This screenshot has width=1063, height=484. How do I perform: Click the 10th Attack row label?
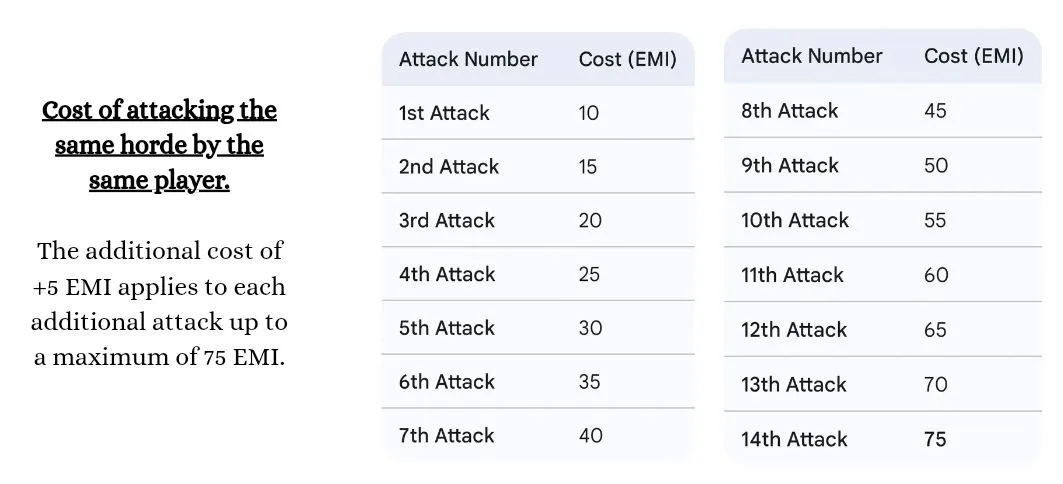[x=794, y=220]
